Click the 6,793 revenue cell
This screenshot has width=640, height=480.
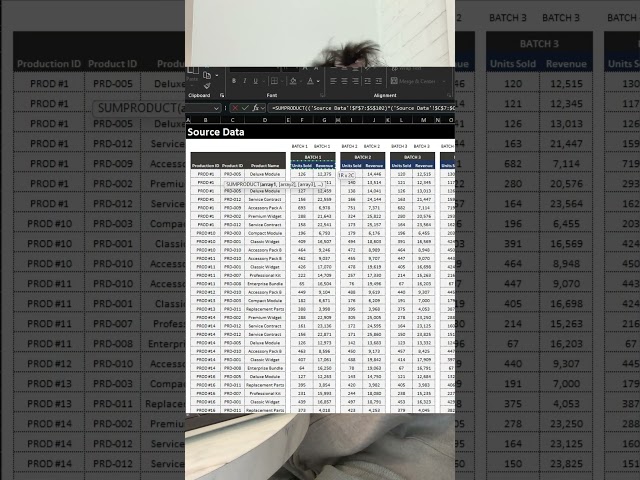[x=324, y=233]
